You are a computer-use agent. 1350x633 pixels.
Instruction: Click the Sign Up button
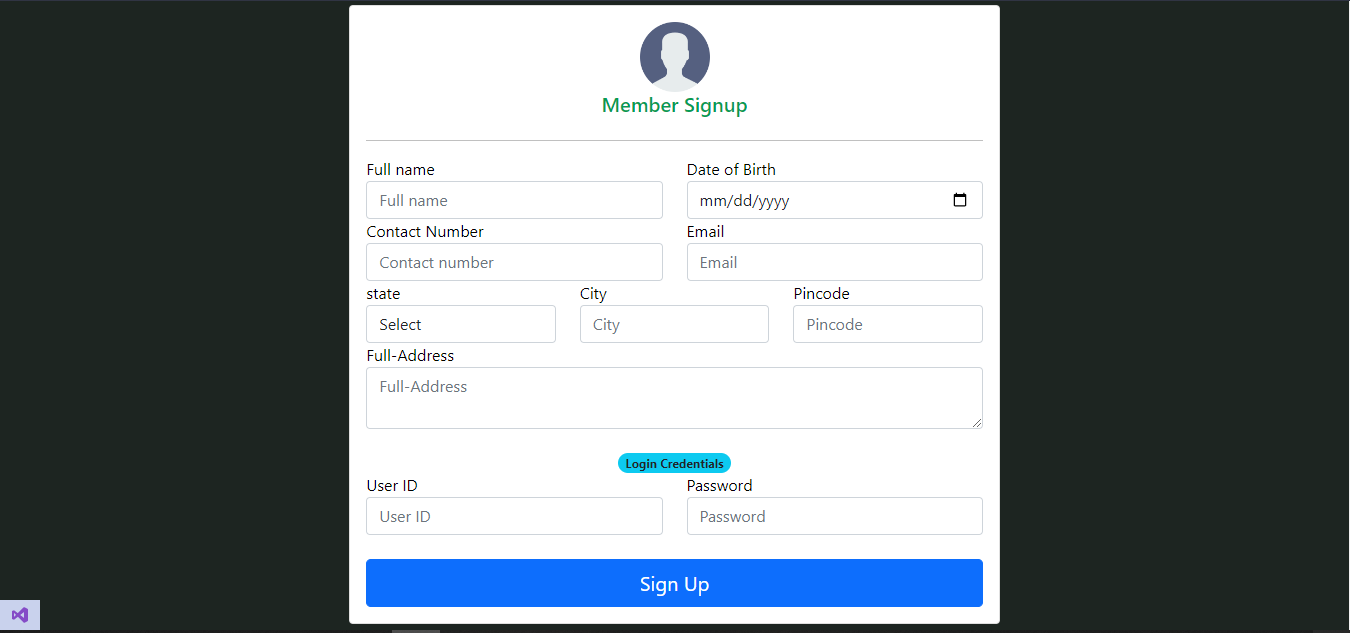point(674,583)
